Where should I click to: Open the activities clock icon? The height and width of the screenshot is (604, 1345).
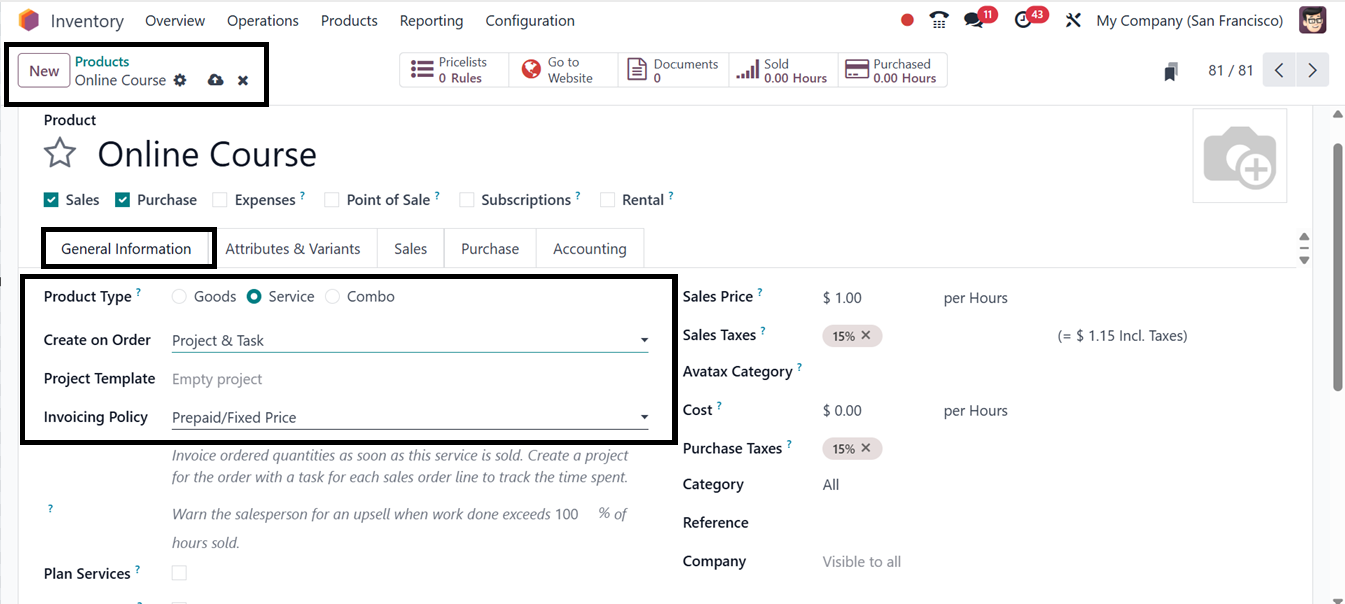(x=1023, y=21)
